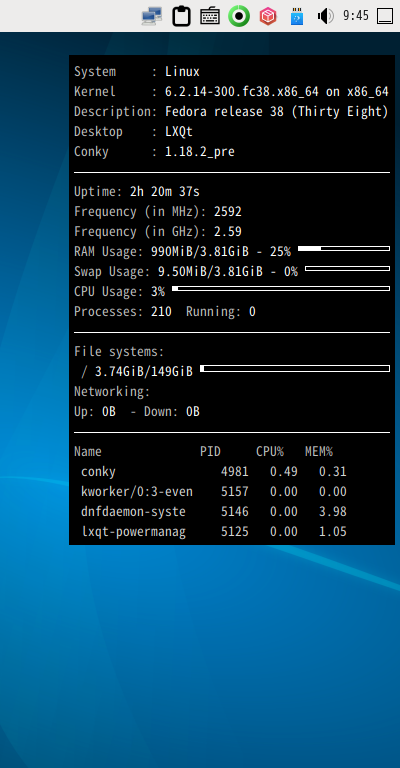Click the Uptime line in Conky
Viewport: 400px width, 768px height.
[137, 192]
